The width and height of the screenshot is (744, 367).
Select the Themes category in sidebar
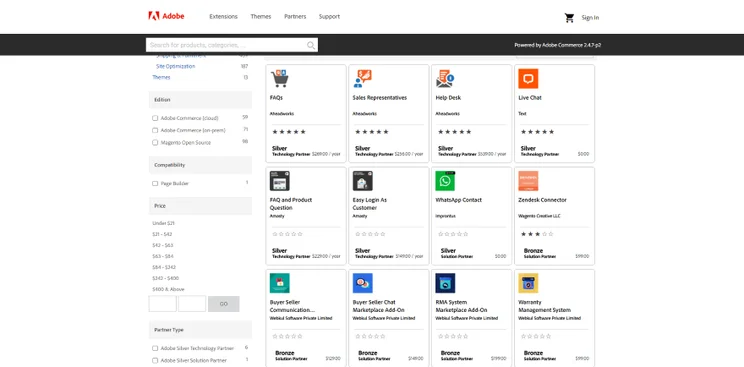[x=161, y=77]
